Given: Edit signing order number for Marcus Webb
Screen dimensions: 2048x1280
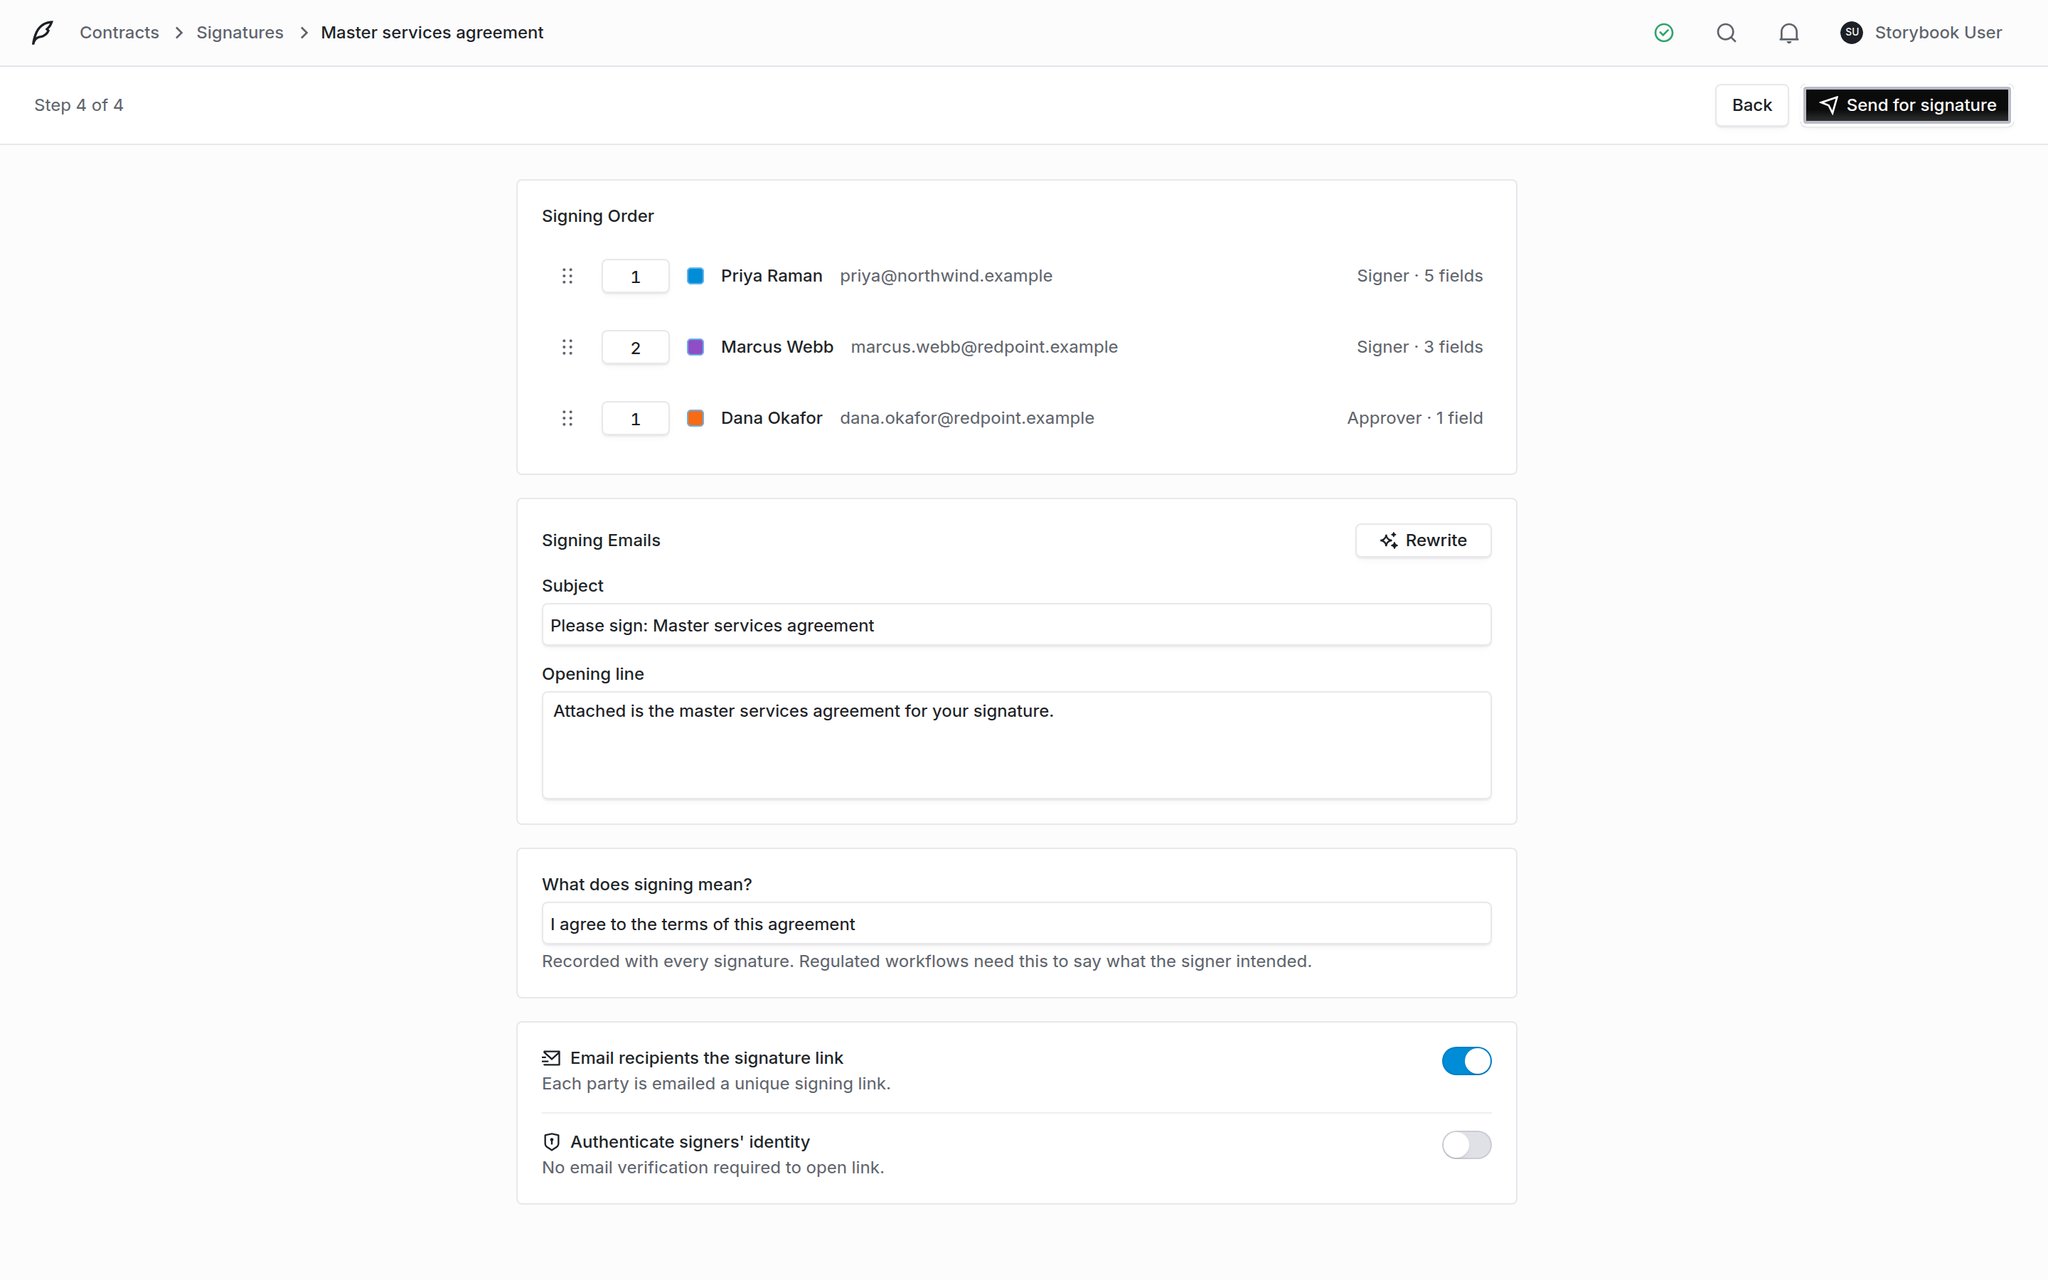Looking at the screenshot, I should (x=635, y=348).
